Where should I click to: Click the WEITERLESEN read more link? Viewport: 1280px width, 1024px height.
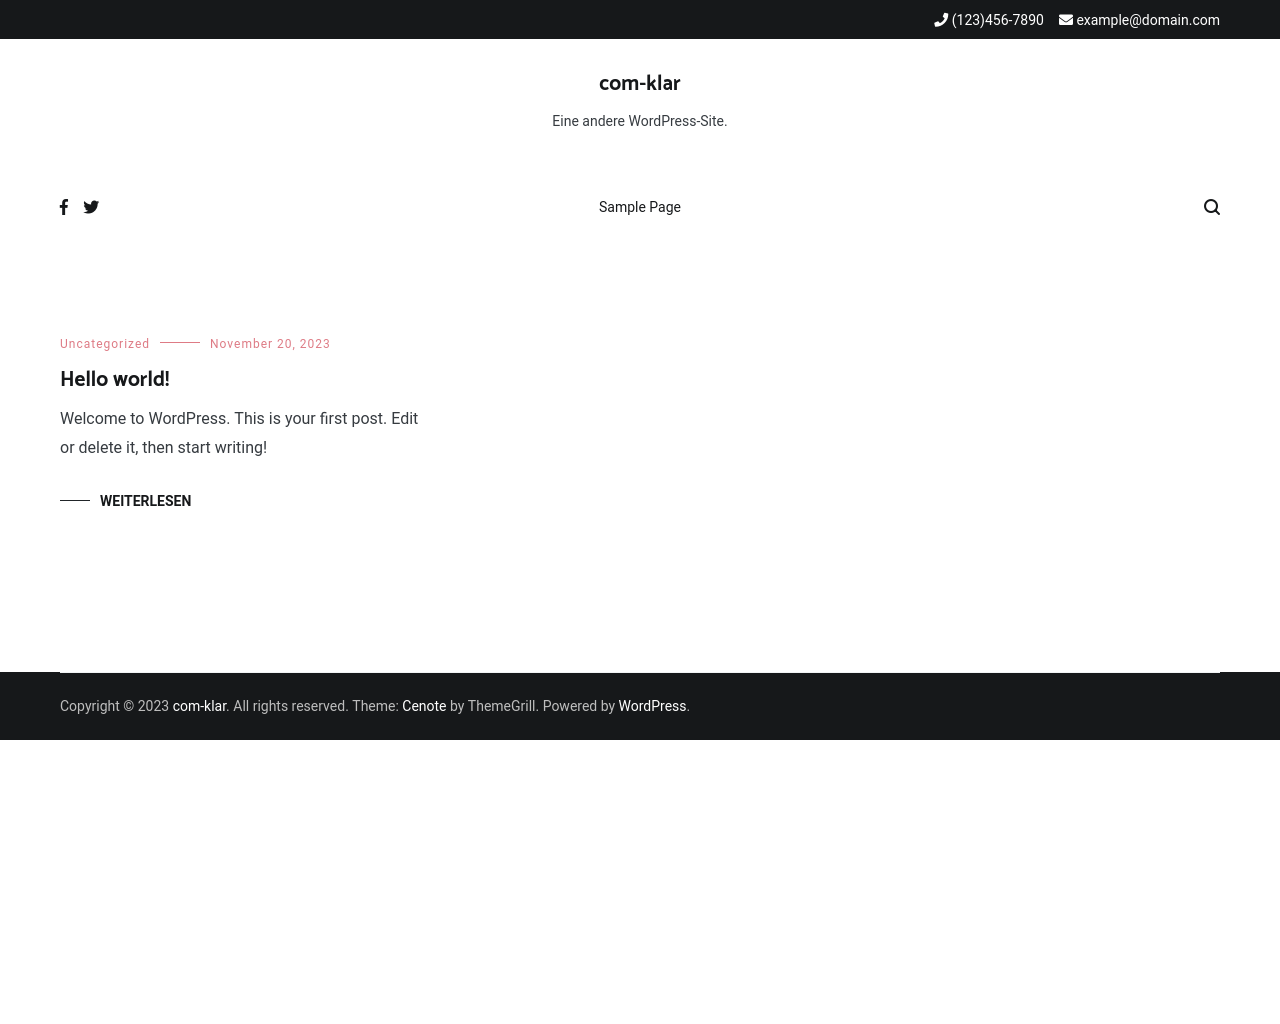coord(145,501)
